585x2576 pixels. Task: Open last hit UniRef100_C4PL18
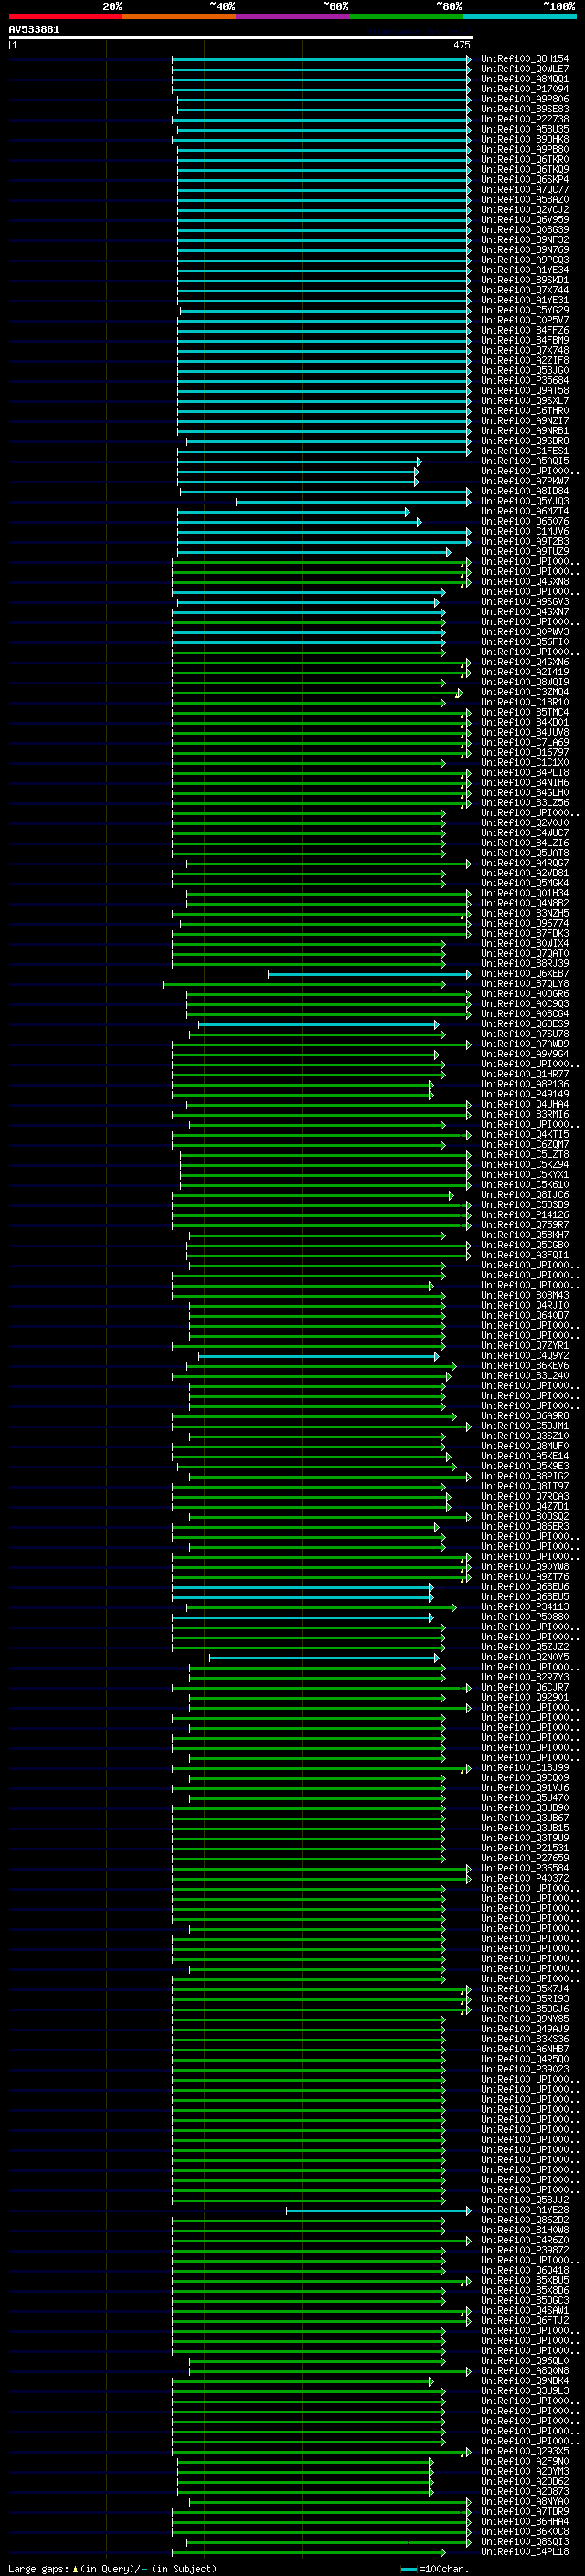(x=525, y=2552)
